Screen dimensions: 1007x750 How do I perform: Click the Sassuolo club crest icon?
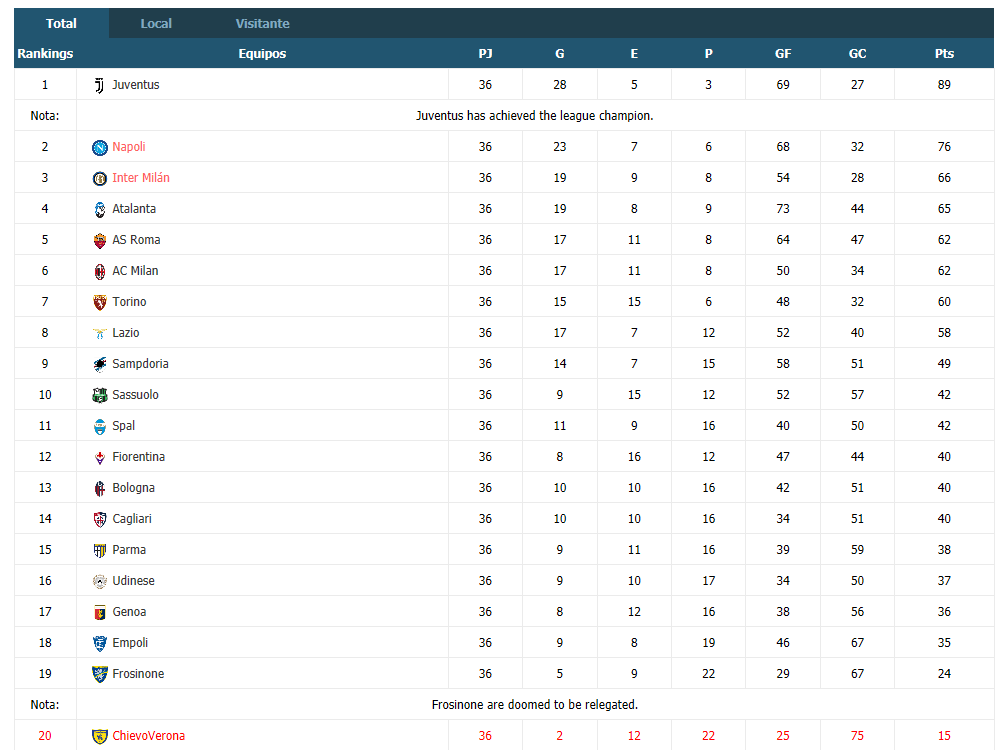100,396
